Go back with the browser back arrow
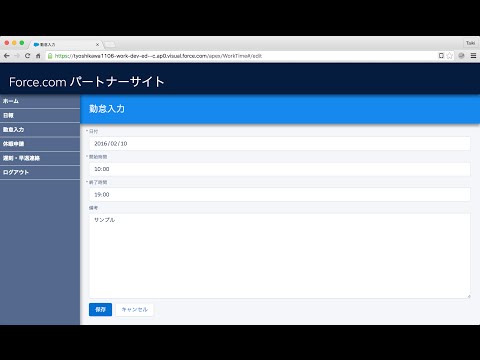This screenshot has width=480, height=360. (x=6, y=56)
